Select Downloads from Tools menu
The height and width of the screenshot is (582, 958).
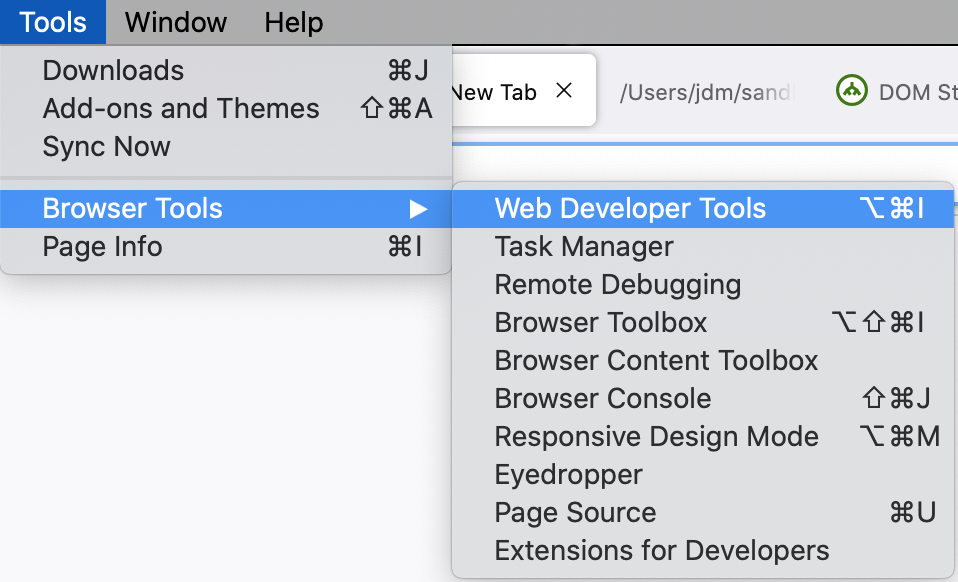(x=113, y=71)
